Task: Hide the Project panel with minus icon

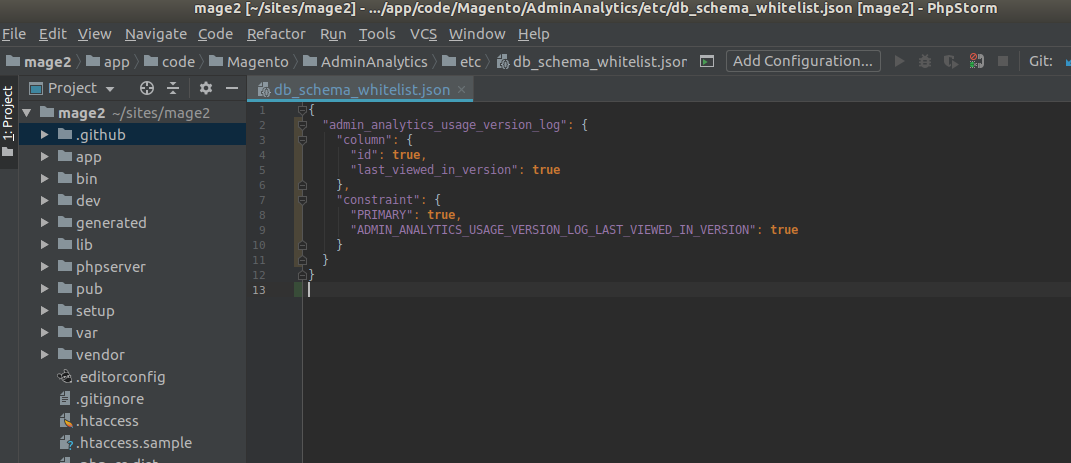Action: pos(232,88)
